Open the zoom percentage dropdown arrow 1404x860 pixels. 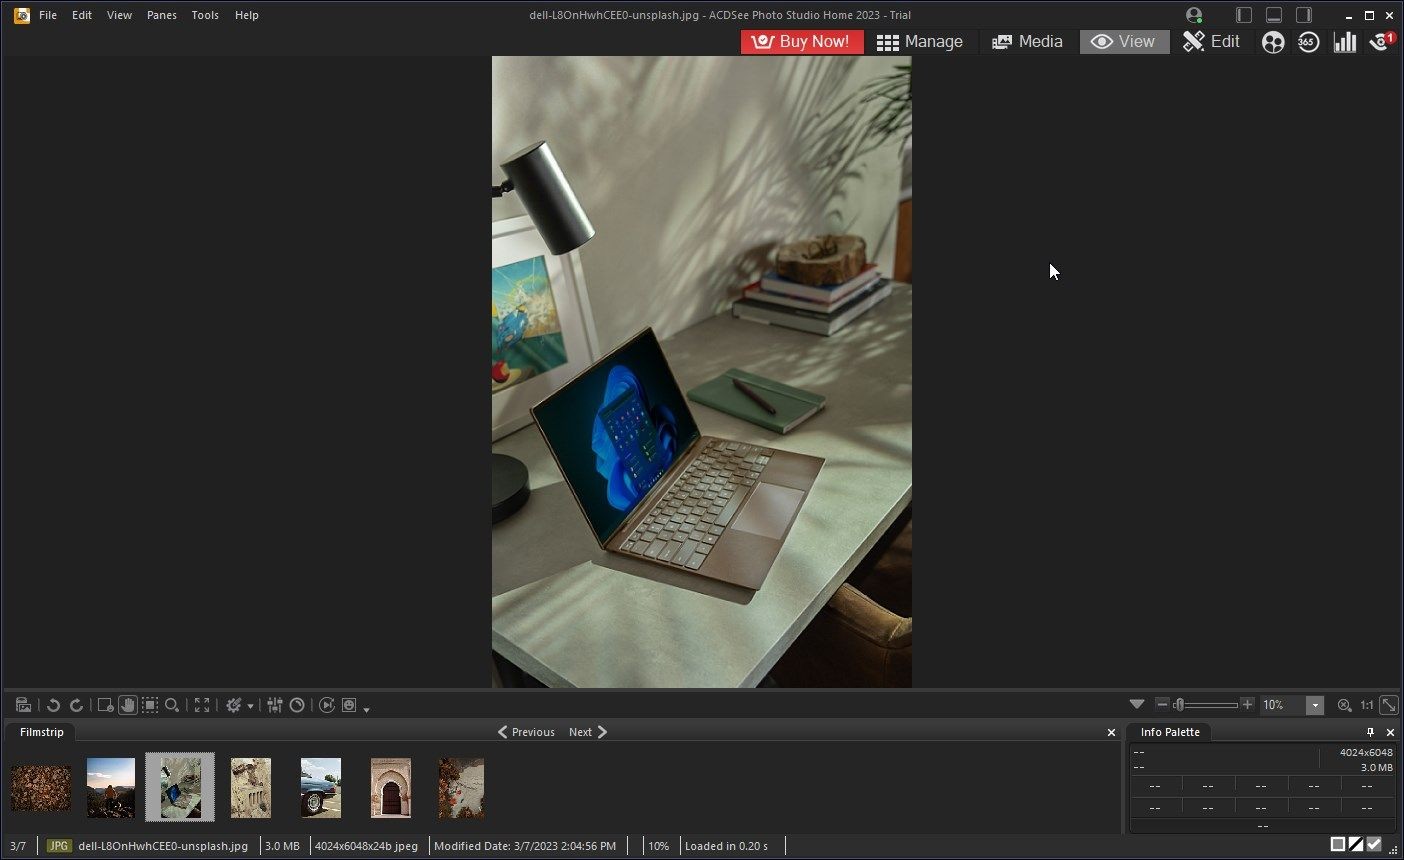coord(1315,705)
